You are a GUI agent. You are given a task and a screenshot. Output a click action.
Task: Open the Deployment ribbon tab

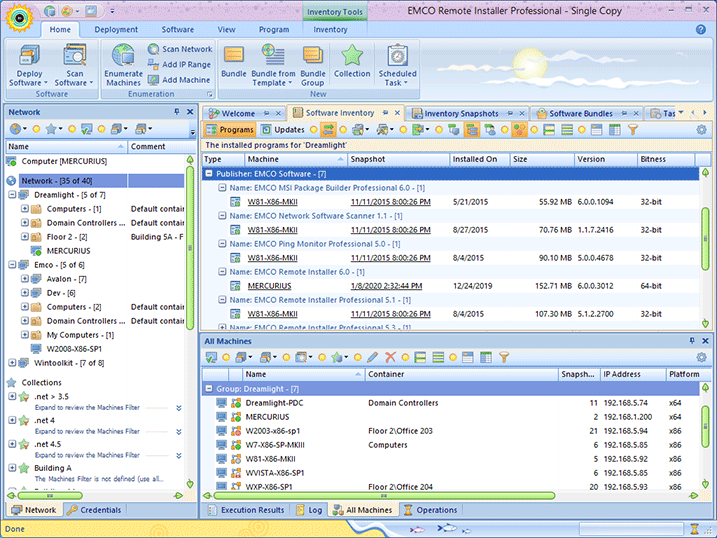[116, 30]
